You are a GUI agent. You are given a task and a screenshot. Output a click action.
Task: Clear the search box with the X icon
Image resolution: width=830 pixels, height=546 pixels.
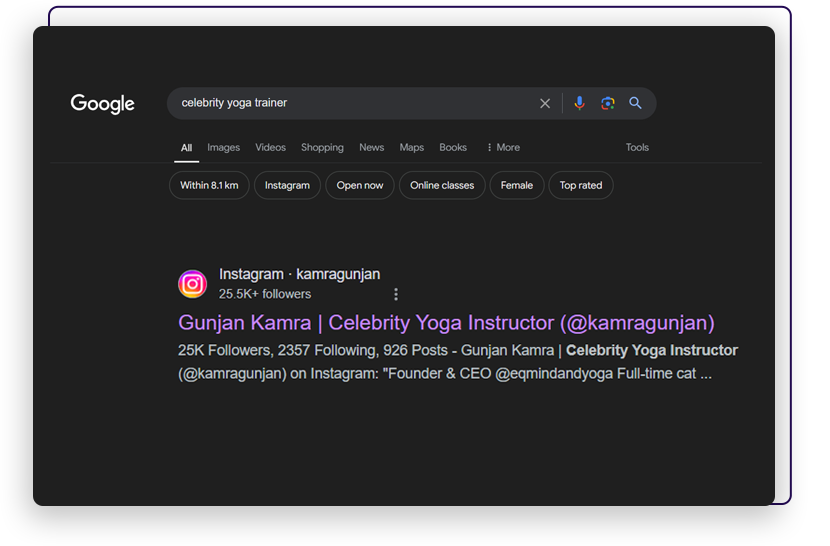coord(545,103)
